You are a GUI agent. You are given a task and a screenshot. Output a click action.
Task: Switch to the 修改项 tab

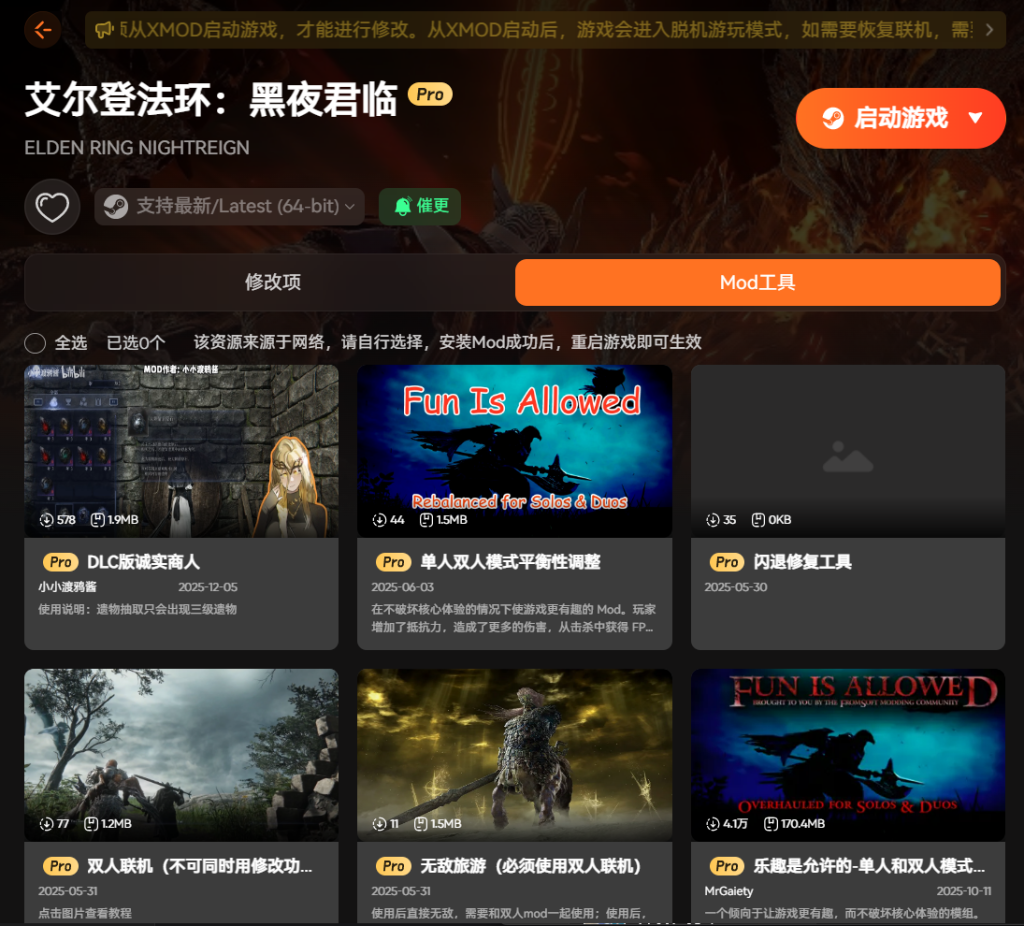pyautogui.click(x=273, y=282)
